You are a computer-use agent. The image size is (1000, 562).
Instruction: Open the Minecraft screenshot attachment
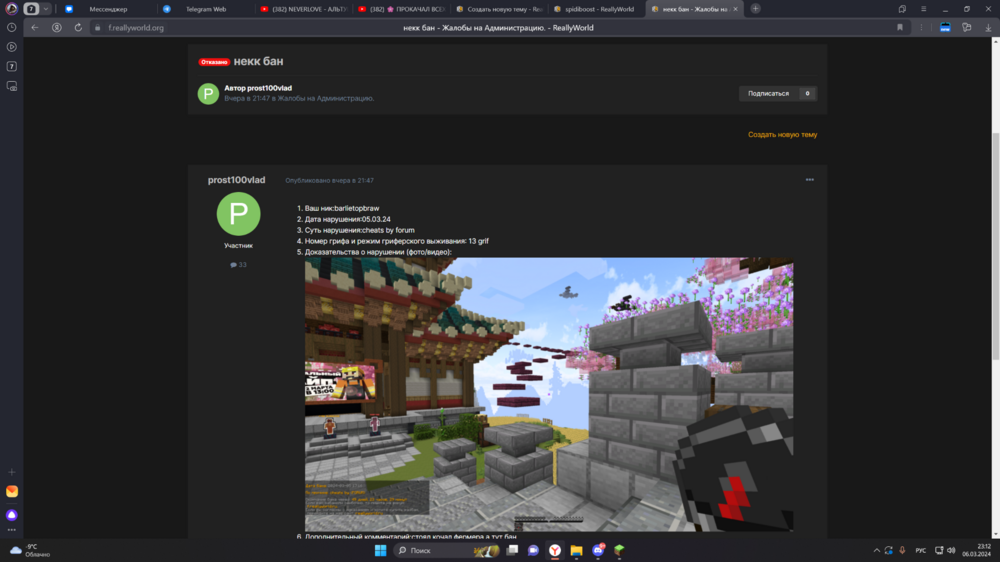pos(548,394)
